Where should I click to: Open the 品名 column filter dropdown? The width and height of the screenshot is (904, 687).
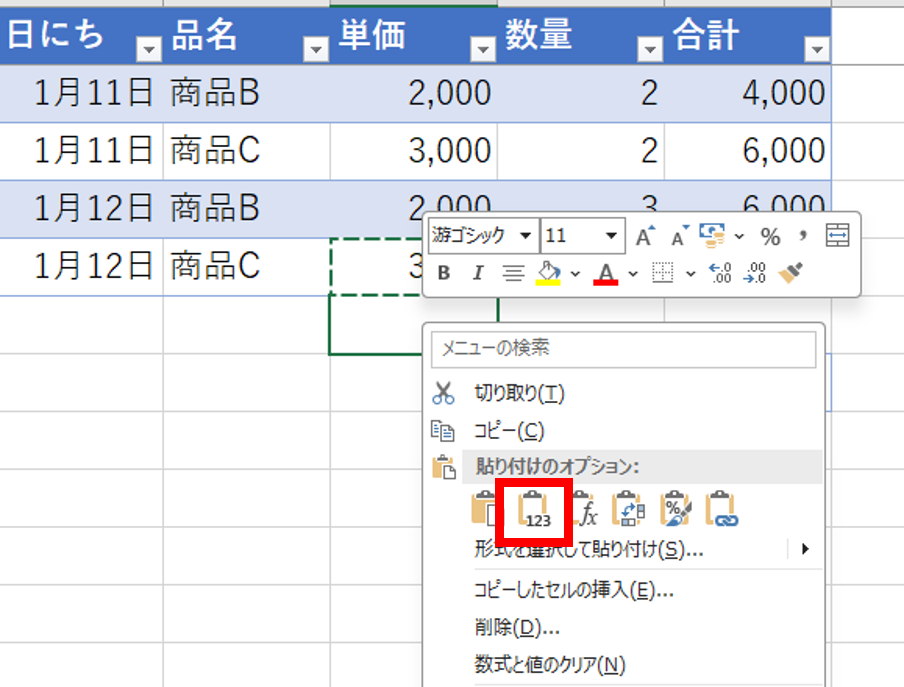(x=316, y=49)
